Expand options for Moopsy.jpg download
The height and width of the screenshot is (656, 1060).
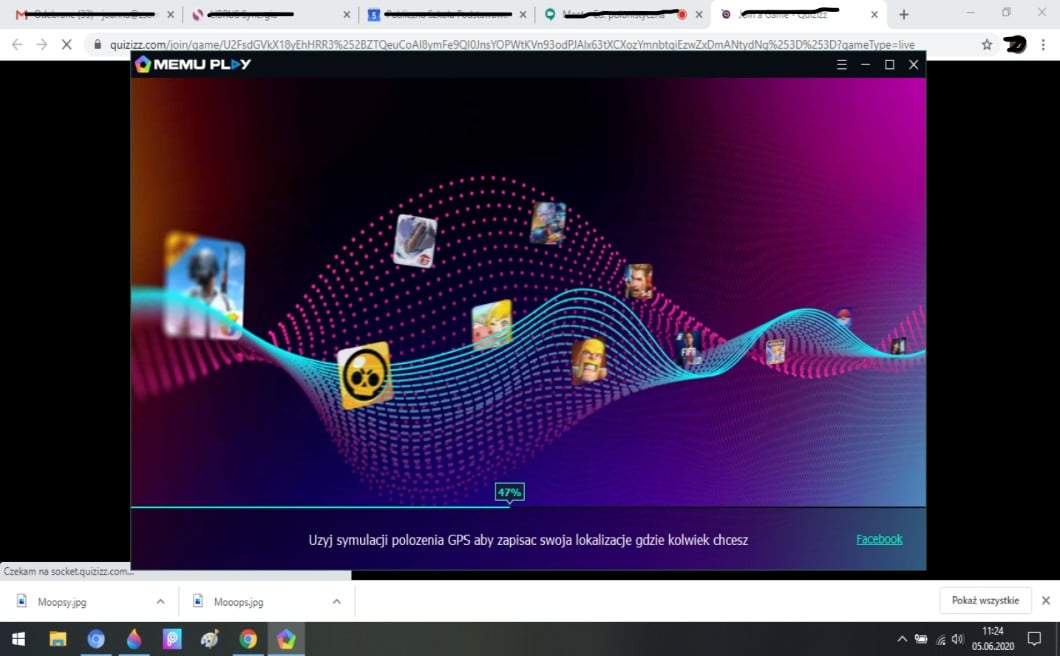[x=160, y=601]
